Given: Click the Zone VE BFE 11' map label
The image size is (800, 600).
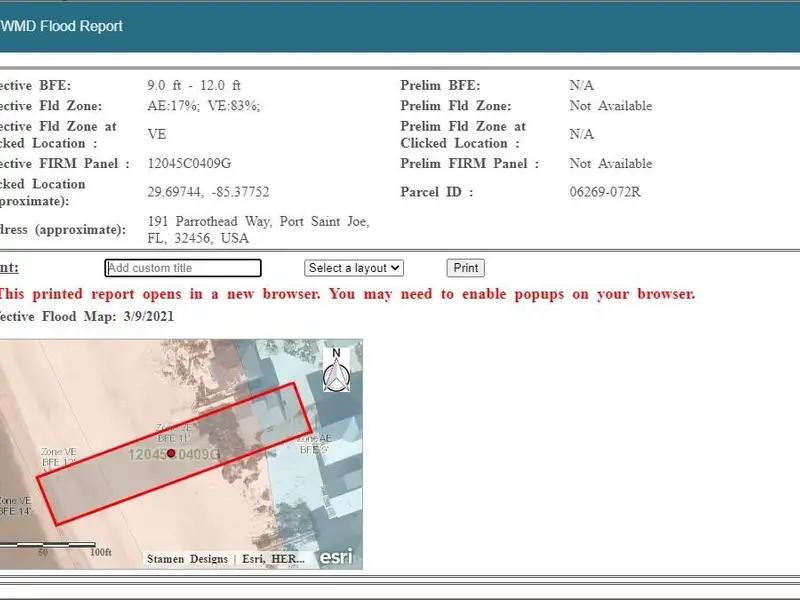Looking at the screenshot, I should tap(172, 432).
